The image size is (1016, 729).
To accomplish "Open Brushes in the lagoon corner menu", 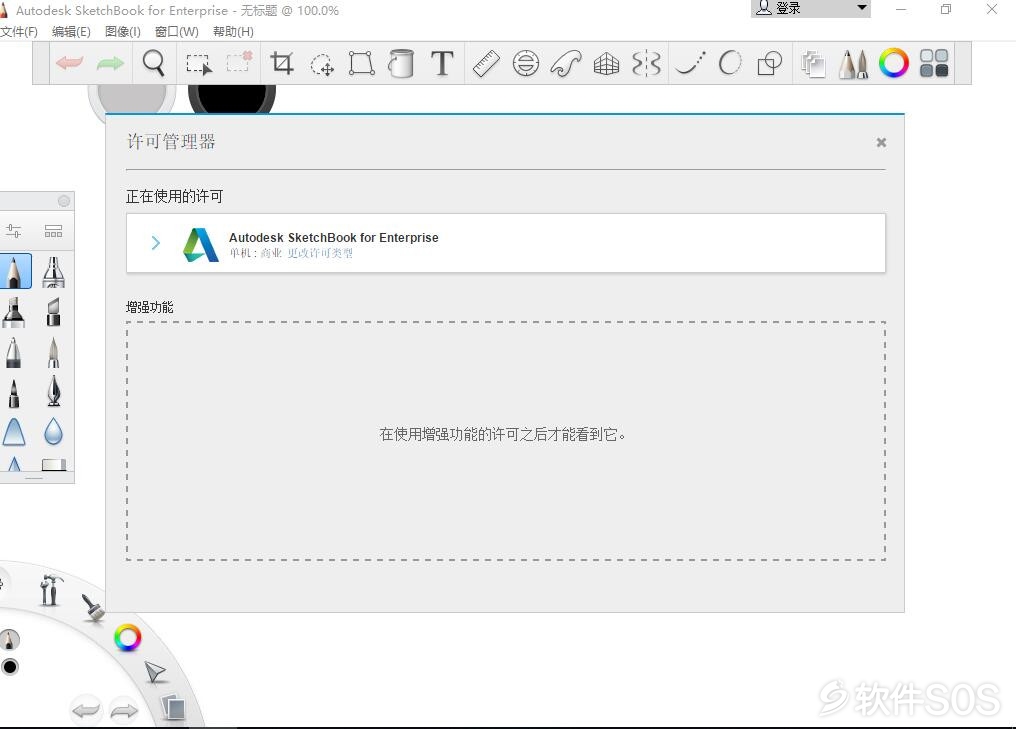I will tap(93, 608).
